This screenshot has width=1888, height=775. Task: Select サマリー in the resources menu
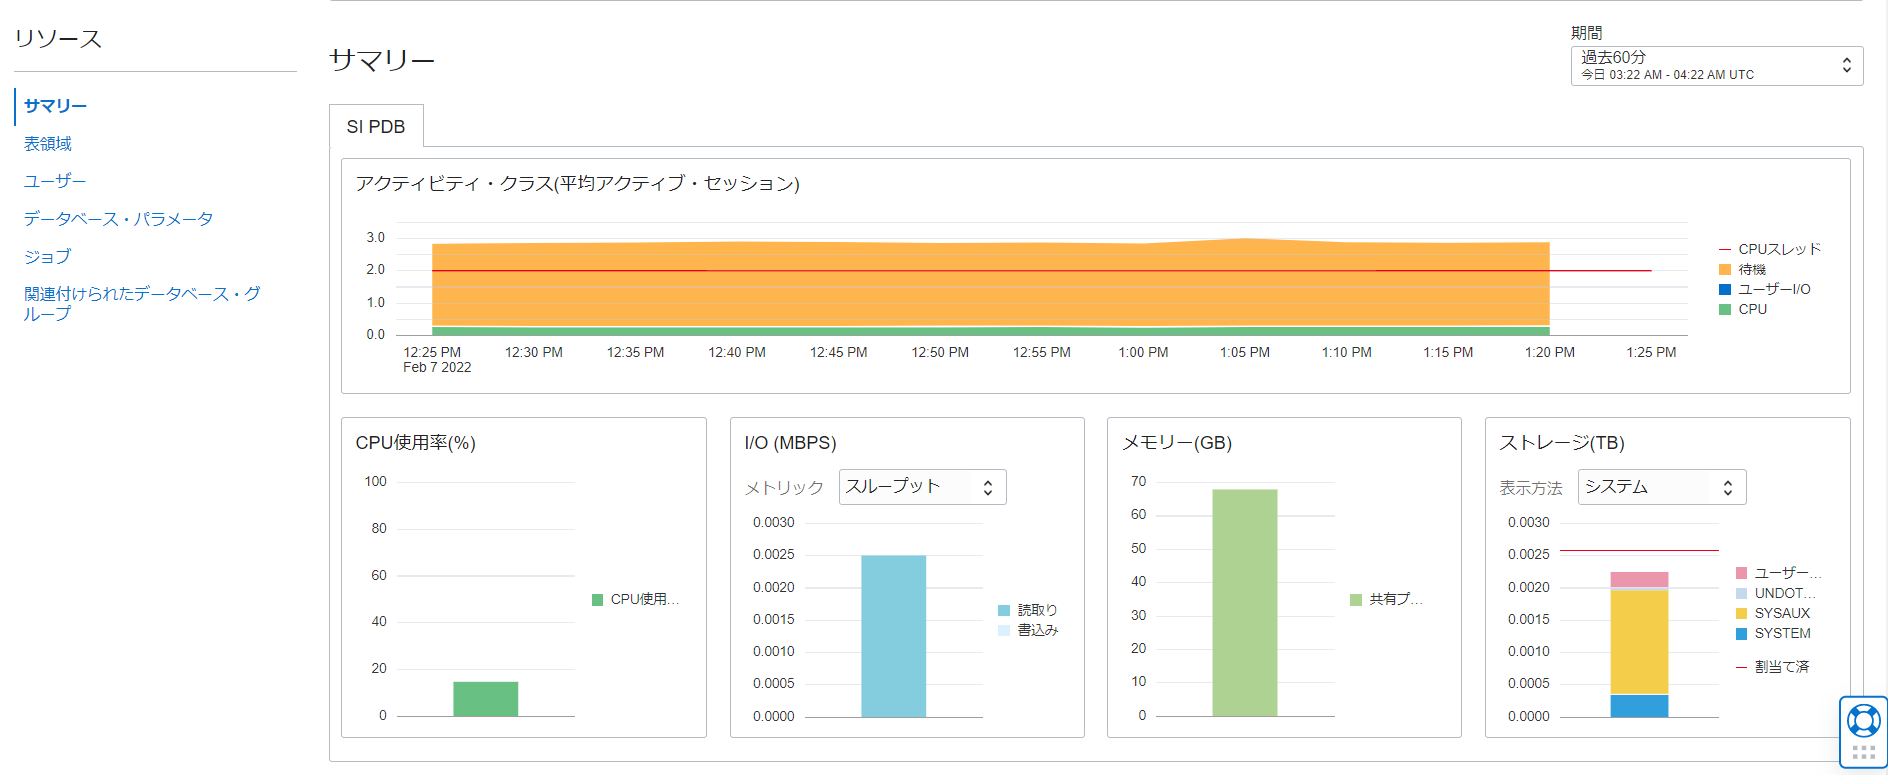tap(56, 106)
